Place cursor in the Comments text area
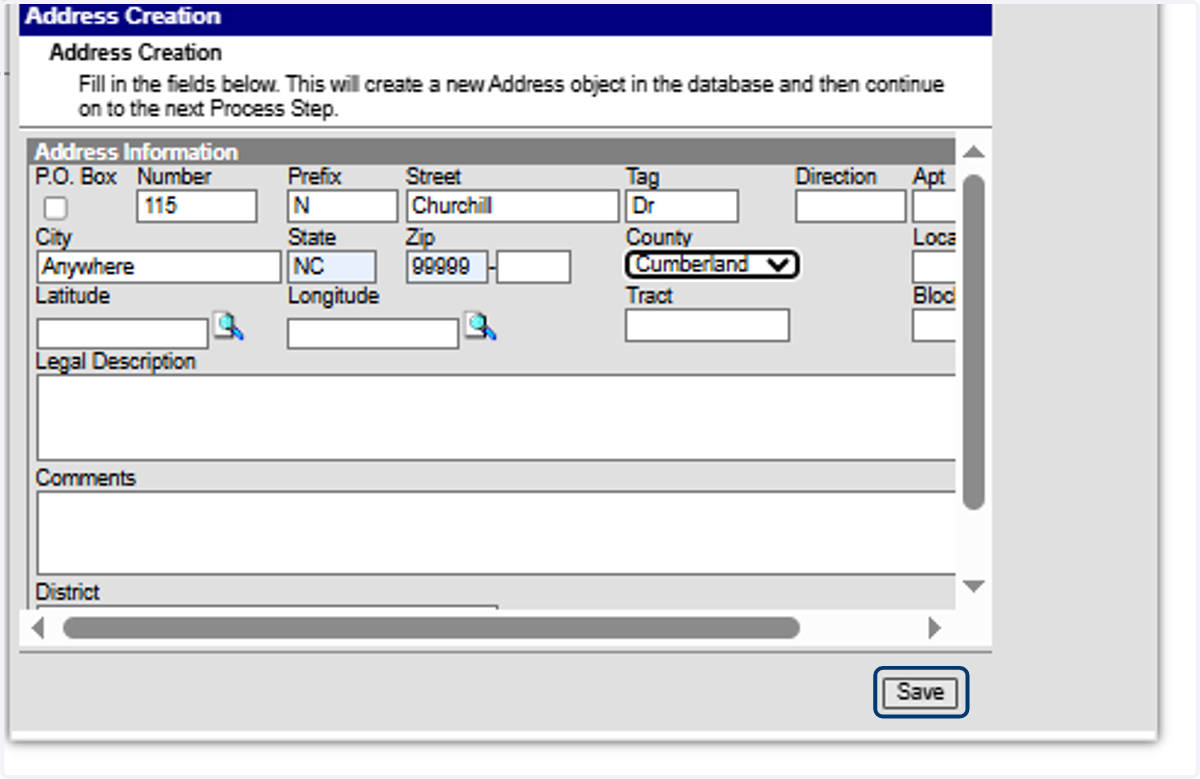The width and height of the screenshot is (1200, 779). 496,533
